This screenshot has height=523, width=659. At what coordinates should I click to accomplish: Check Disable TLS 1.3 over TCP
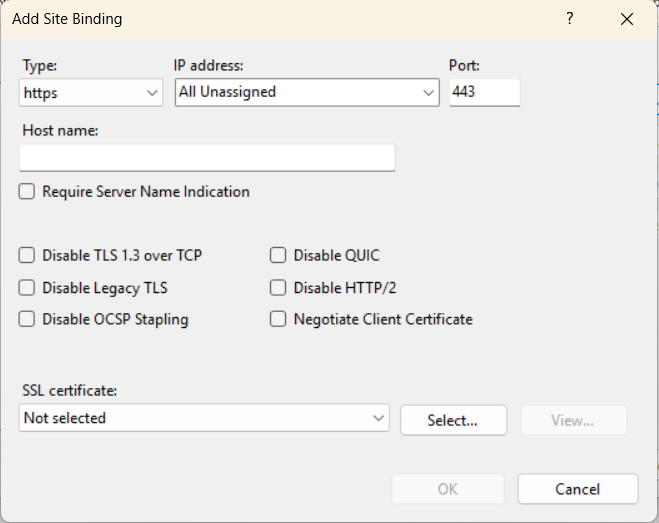(x=27, y=256)
